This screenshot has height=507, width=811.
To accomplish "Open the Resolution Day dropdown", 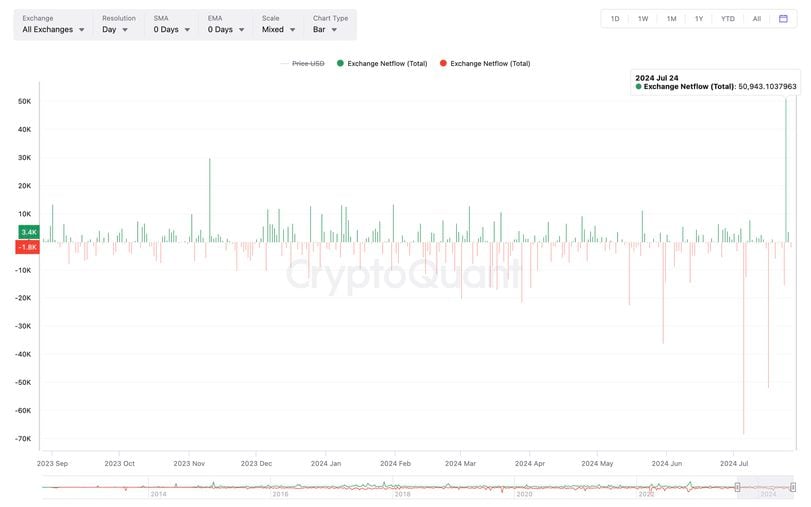I will coord(118,24).
